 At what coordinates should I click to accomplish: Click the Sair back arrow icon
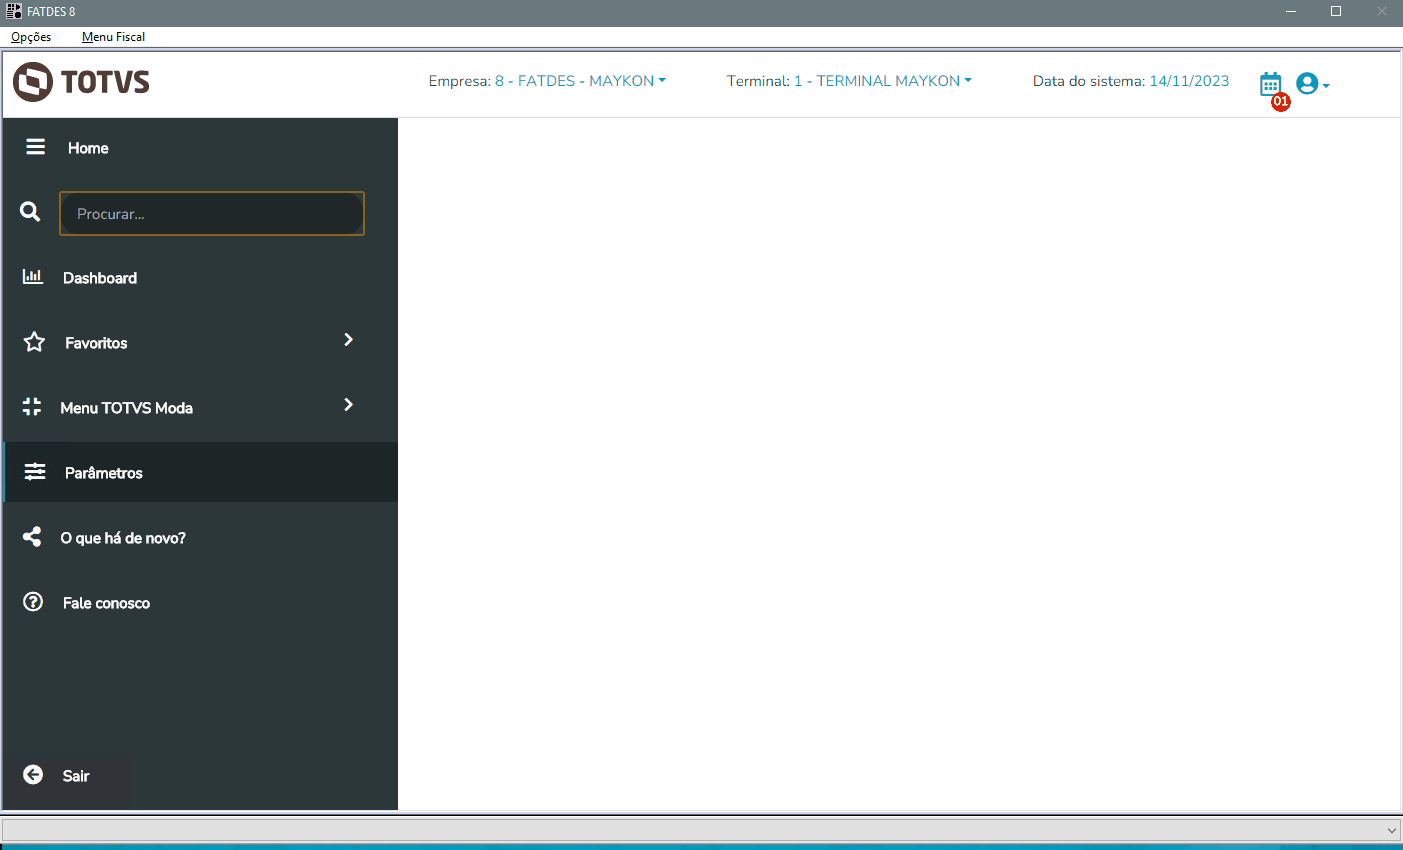tap(33, 775)
